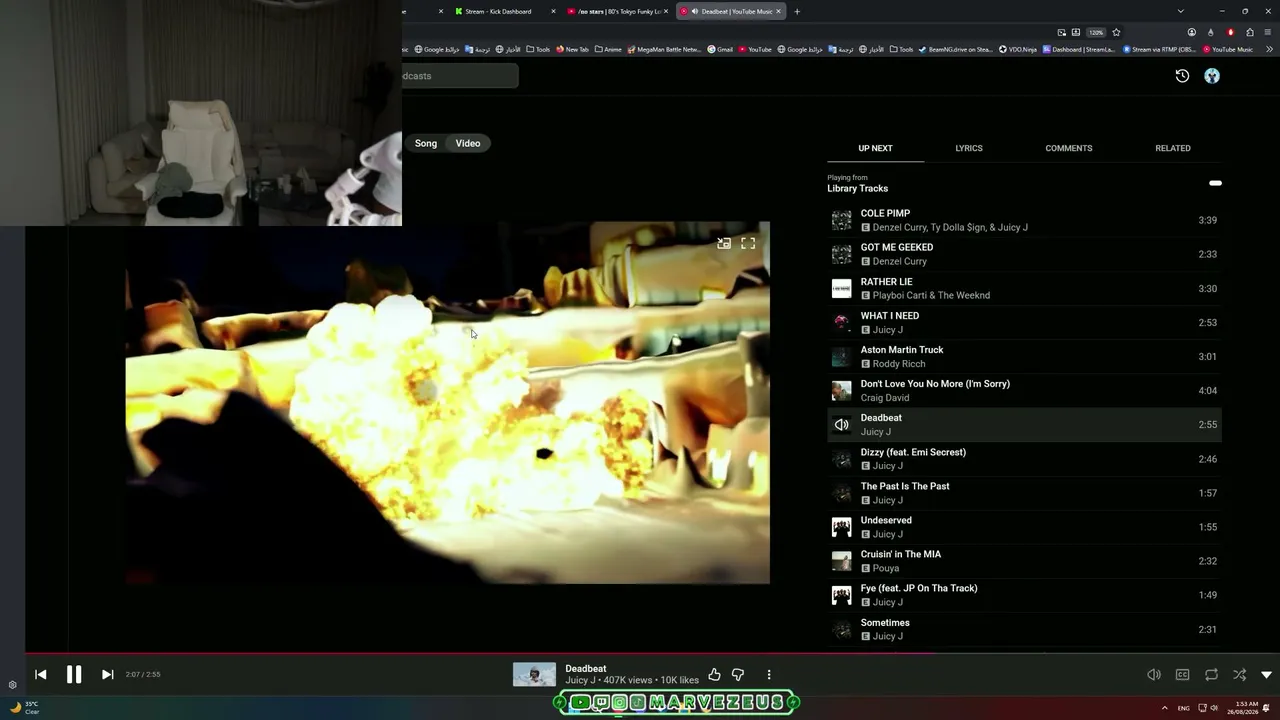The image size is (1280, 720).
Task: Open Juicy J link in player bar
Action: [x=580, y=680]
